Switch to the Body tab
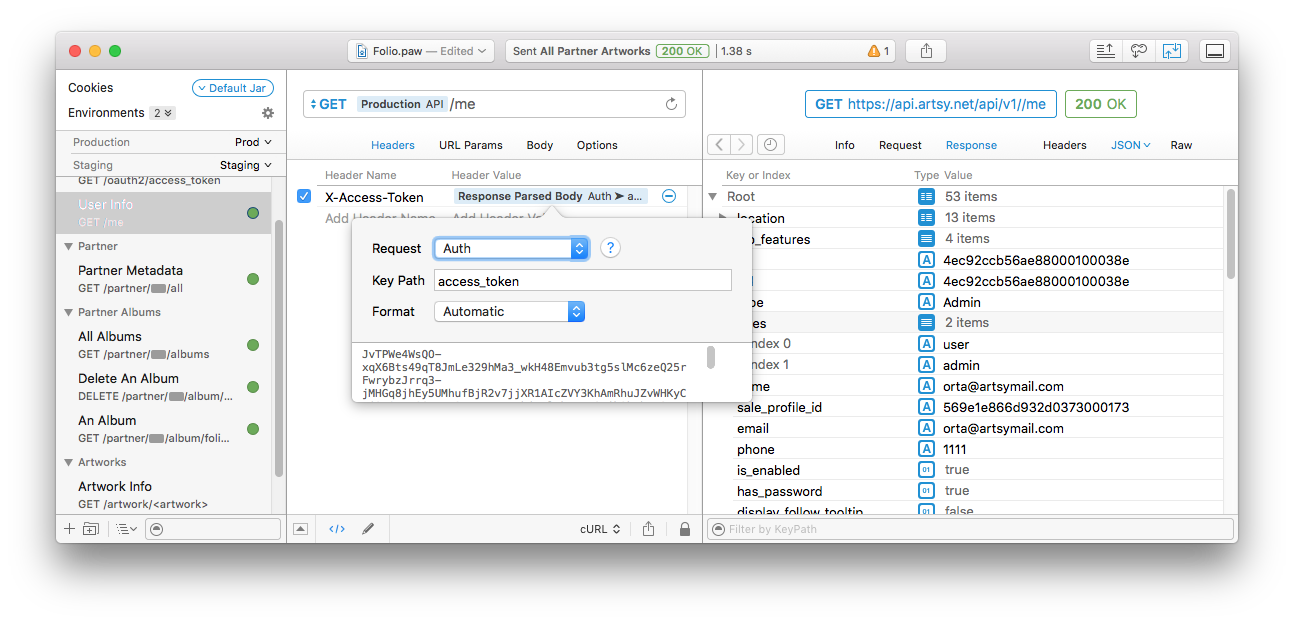This screenshot has width=1294, height=623. (x=540, y=145)
